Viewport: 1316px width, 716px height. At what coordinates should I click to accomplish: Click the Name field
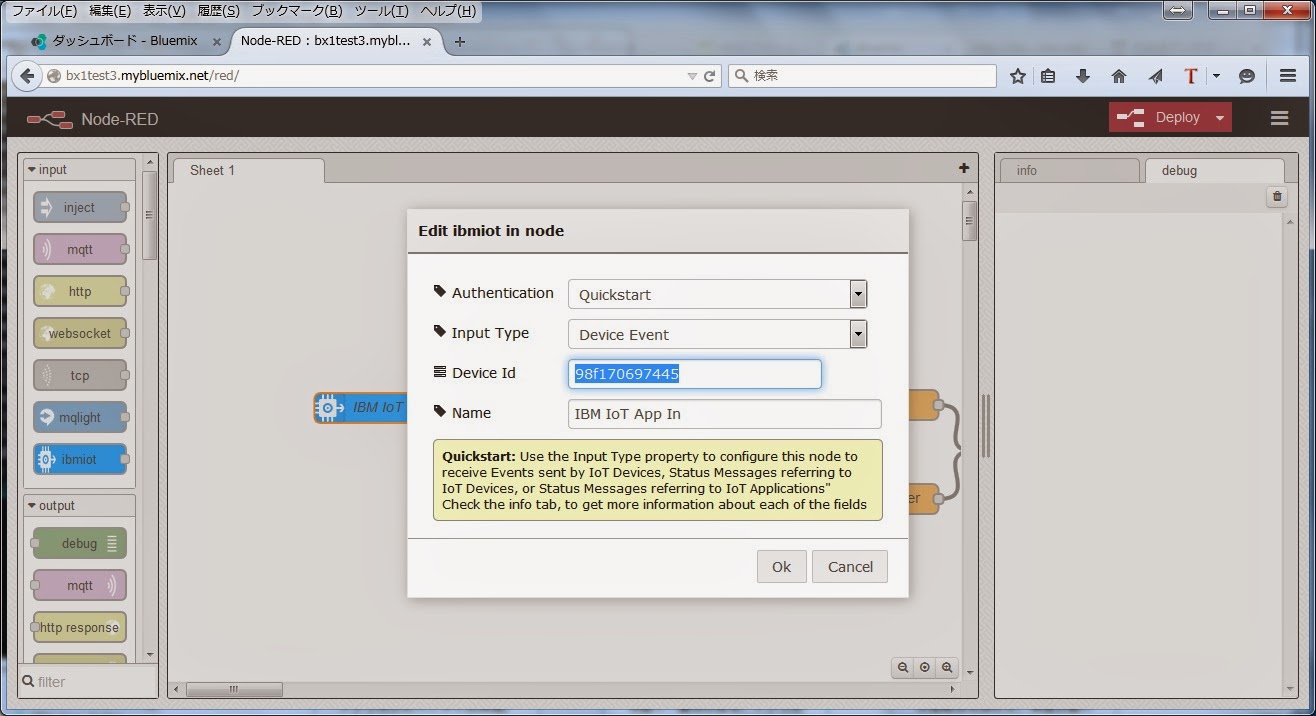725,414
